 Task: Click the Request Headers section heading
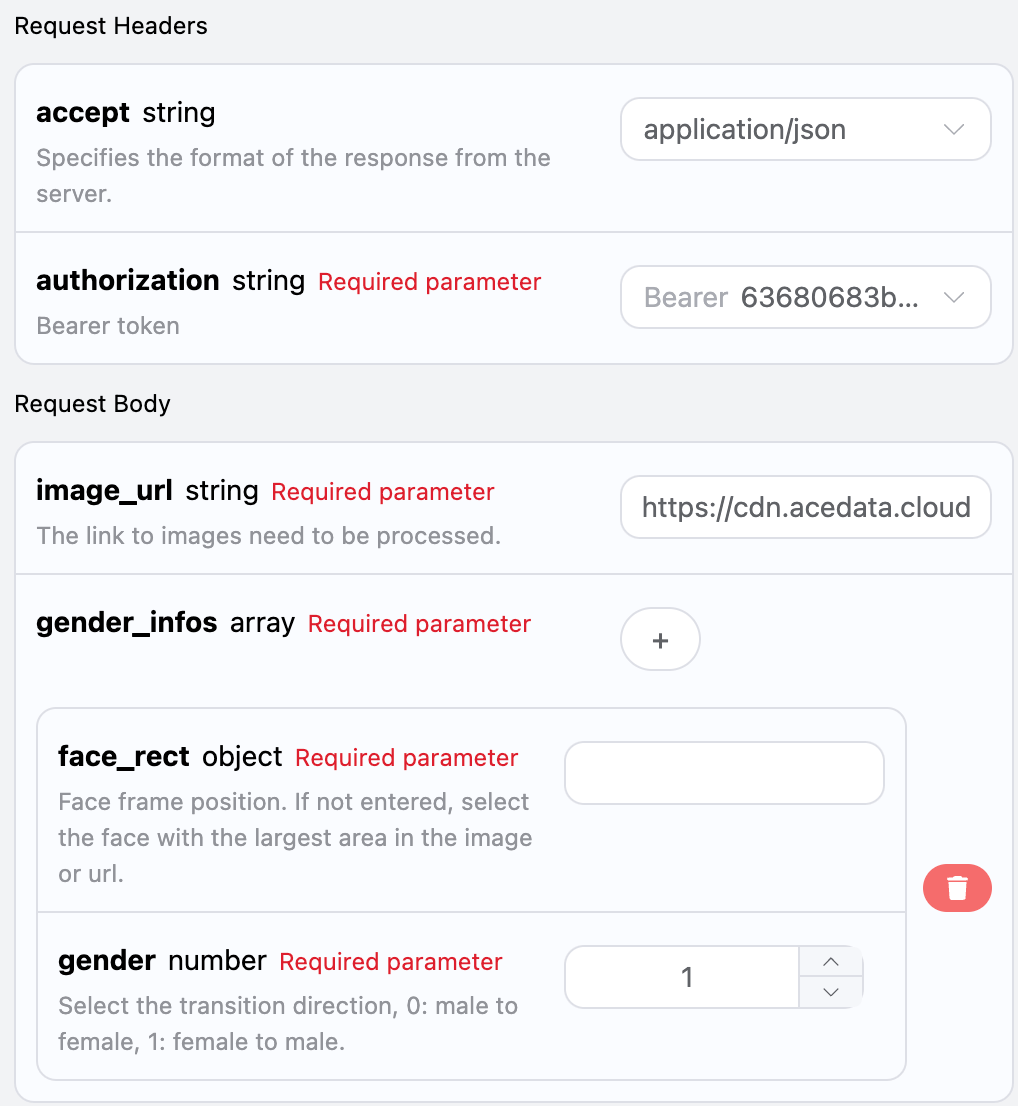111,27
